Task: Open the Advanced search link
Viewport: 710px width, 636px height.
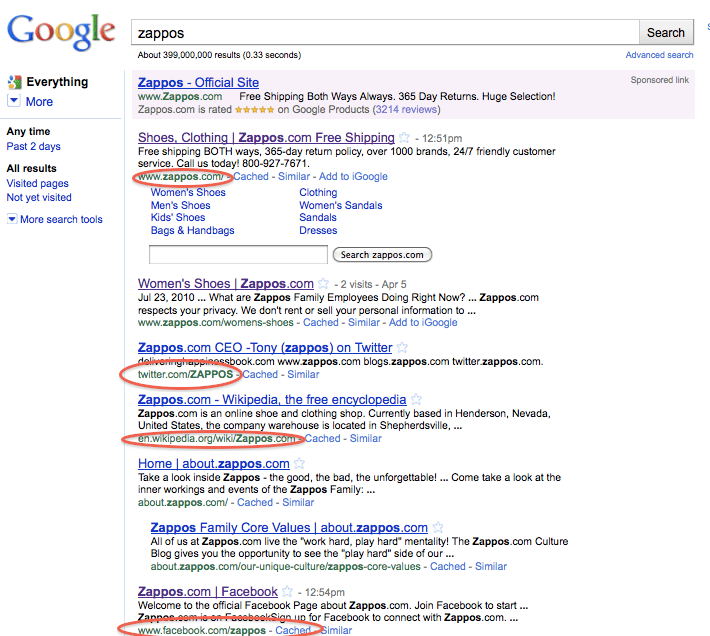Action: [659, 55]
